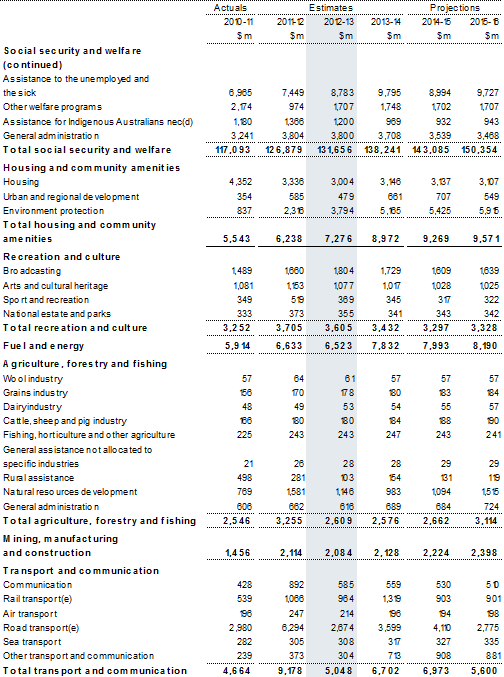This screenshot has height=677, width=504.
Task: Click the 'Road transport(e)' row label
Action: [x=41, y=628]
